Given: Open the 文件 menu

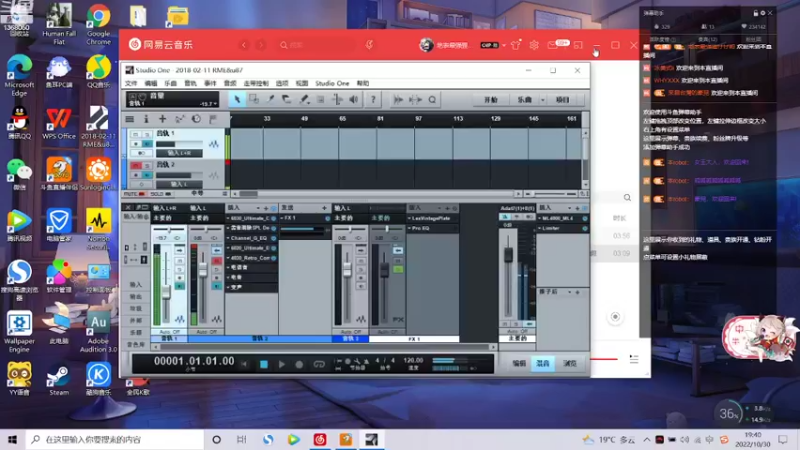Looking at the screenshot, I should pyautogui.click(x=131, y=83).
